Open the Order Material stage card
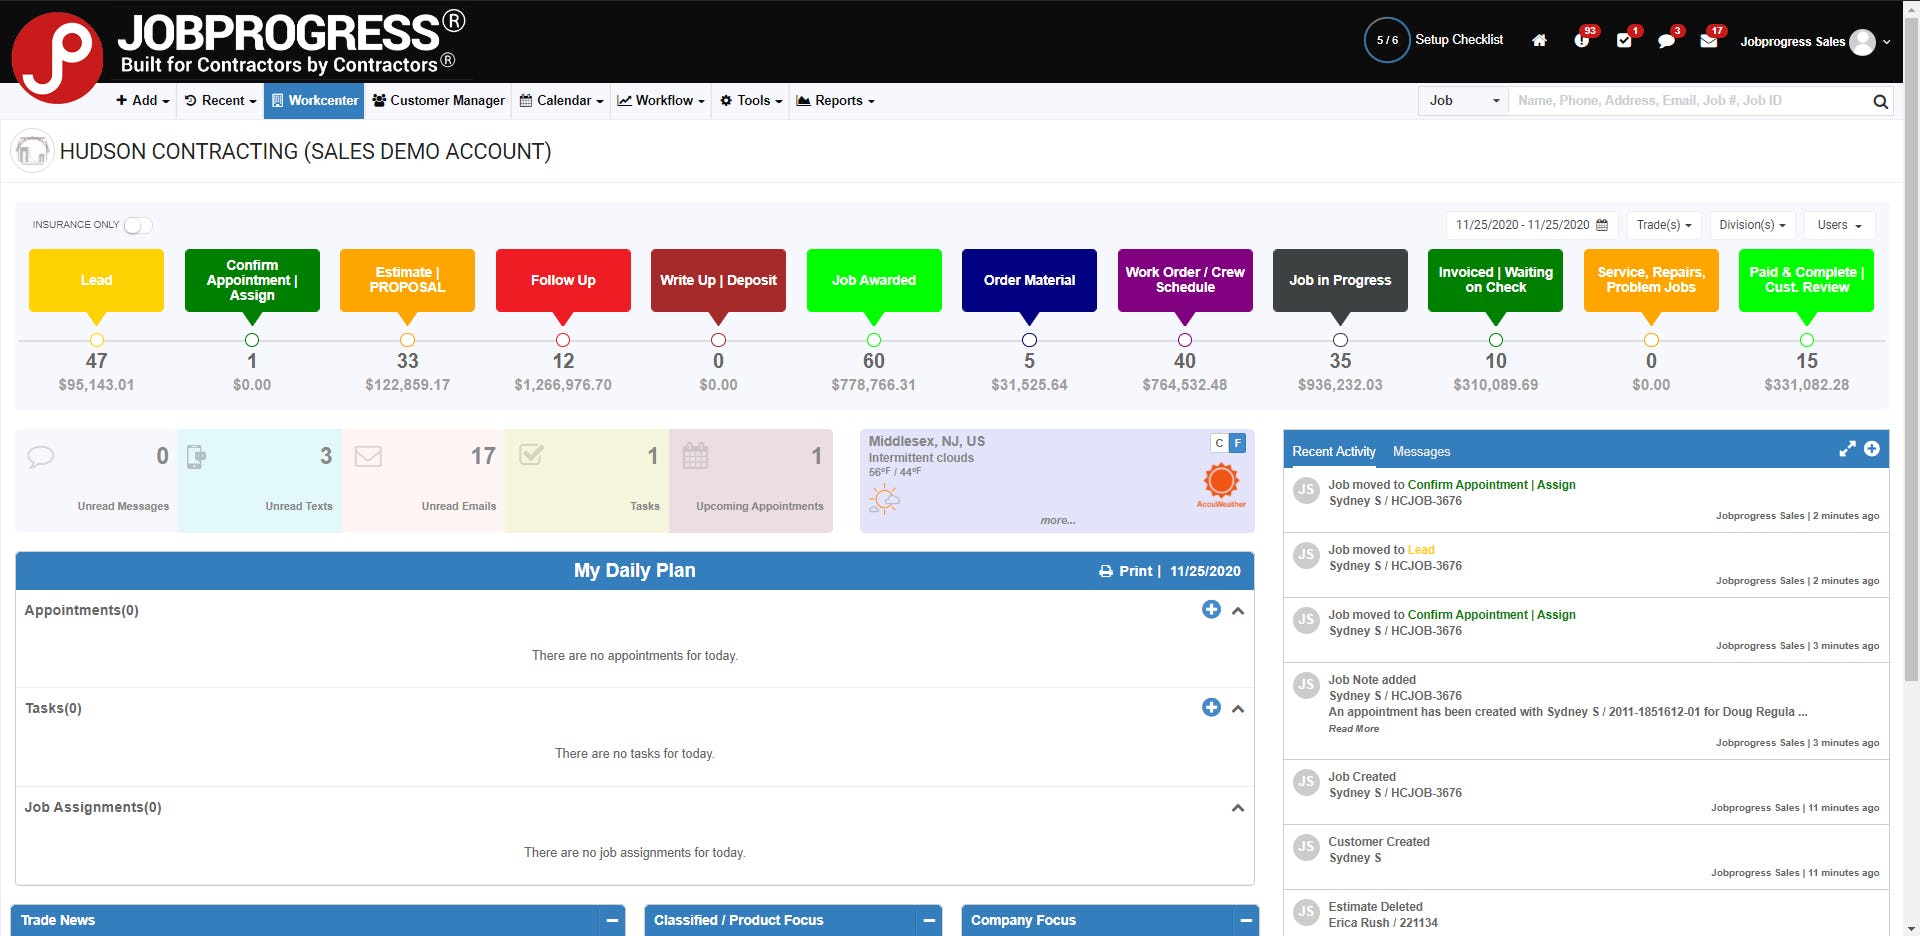The height and width of the screenshot is (936, 1920). pos(1029,281)
